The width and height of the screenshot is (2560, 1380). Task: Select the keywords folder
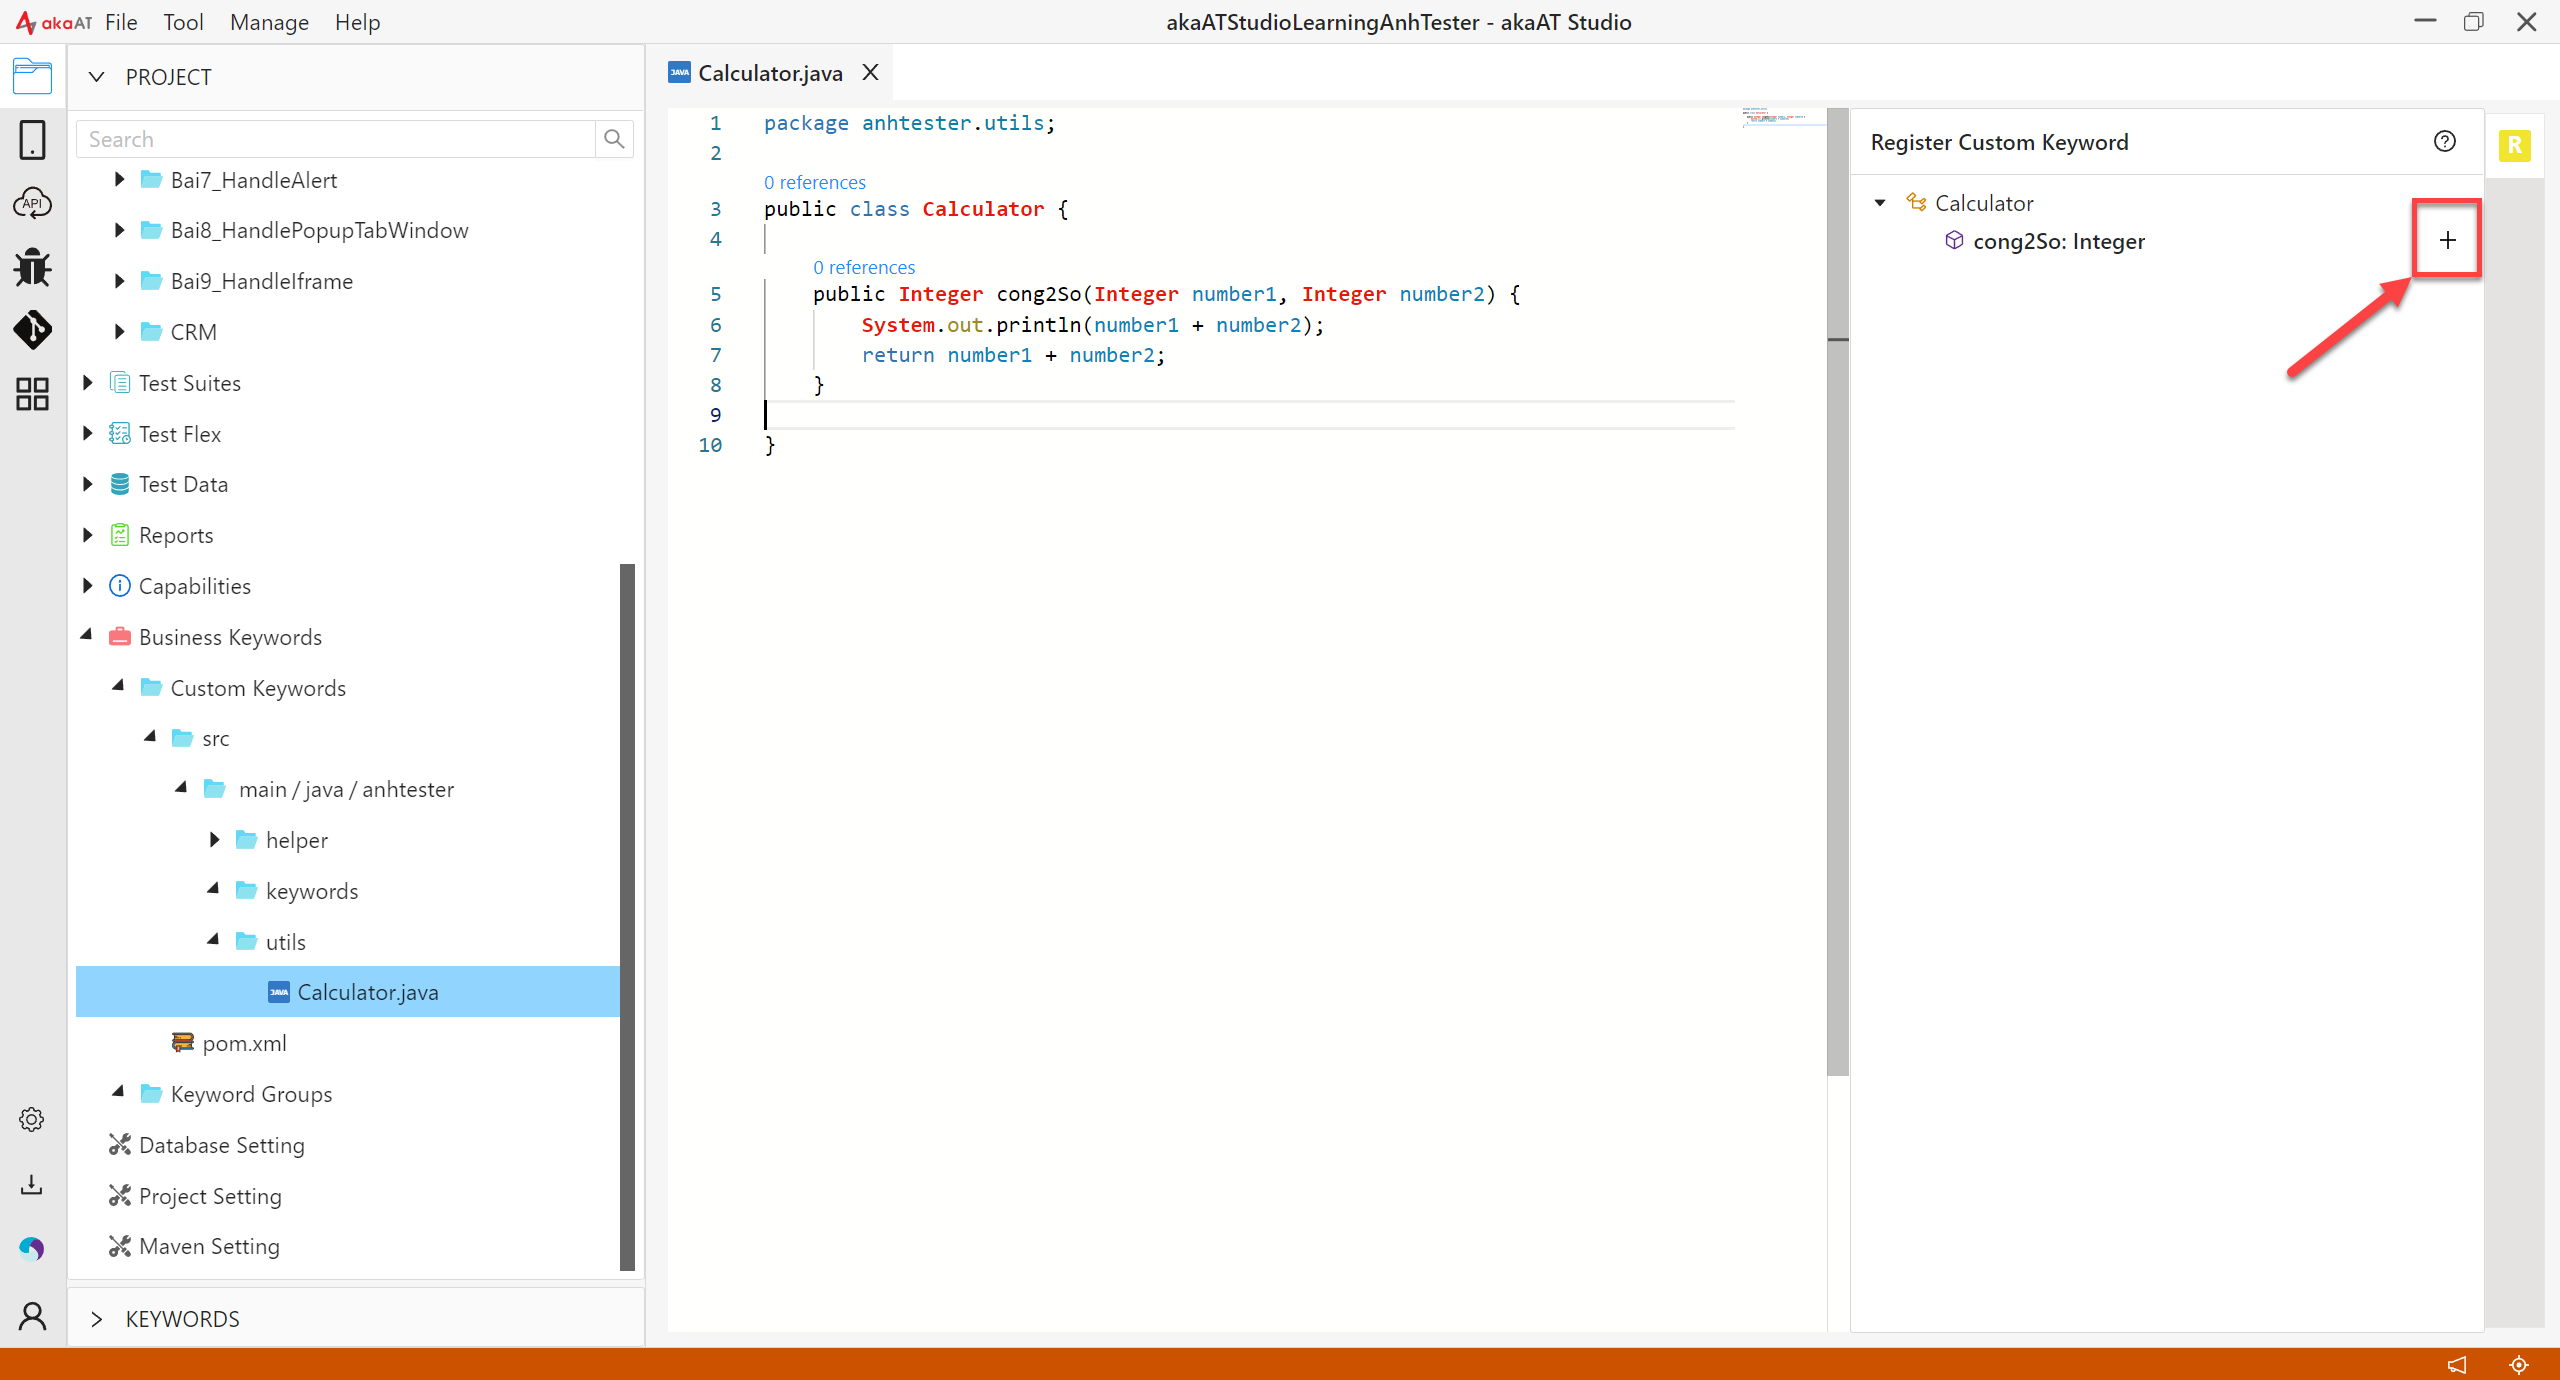(312, 891)
